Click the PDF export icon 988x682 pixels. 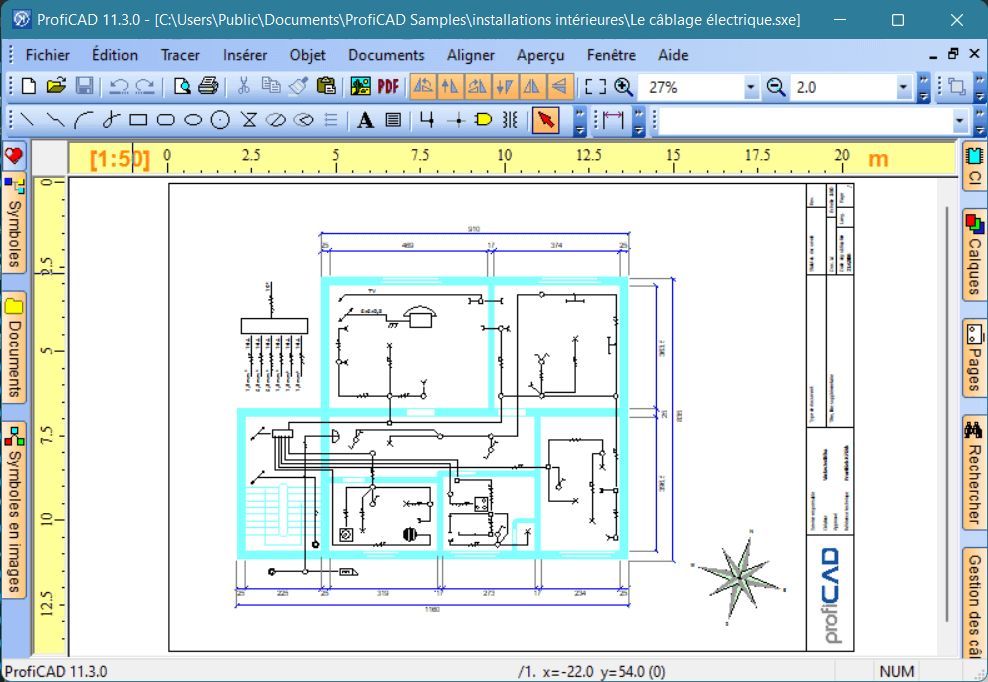388,86
